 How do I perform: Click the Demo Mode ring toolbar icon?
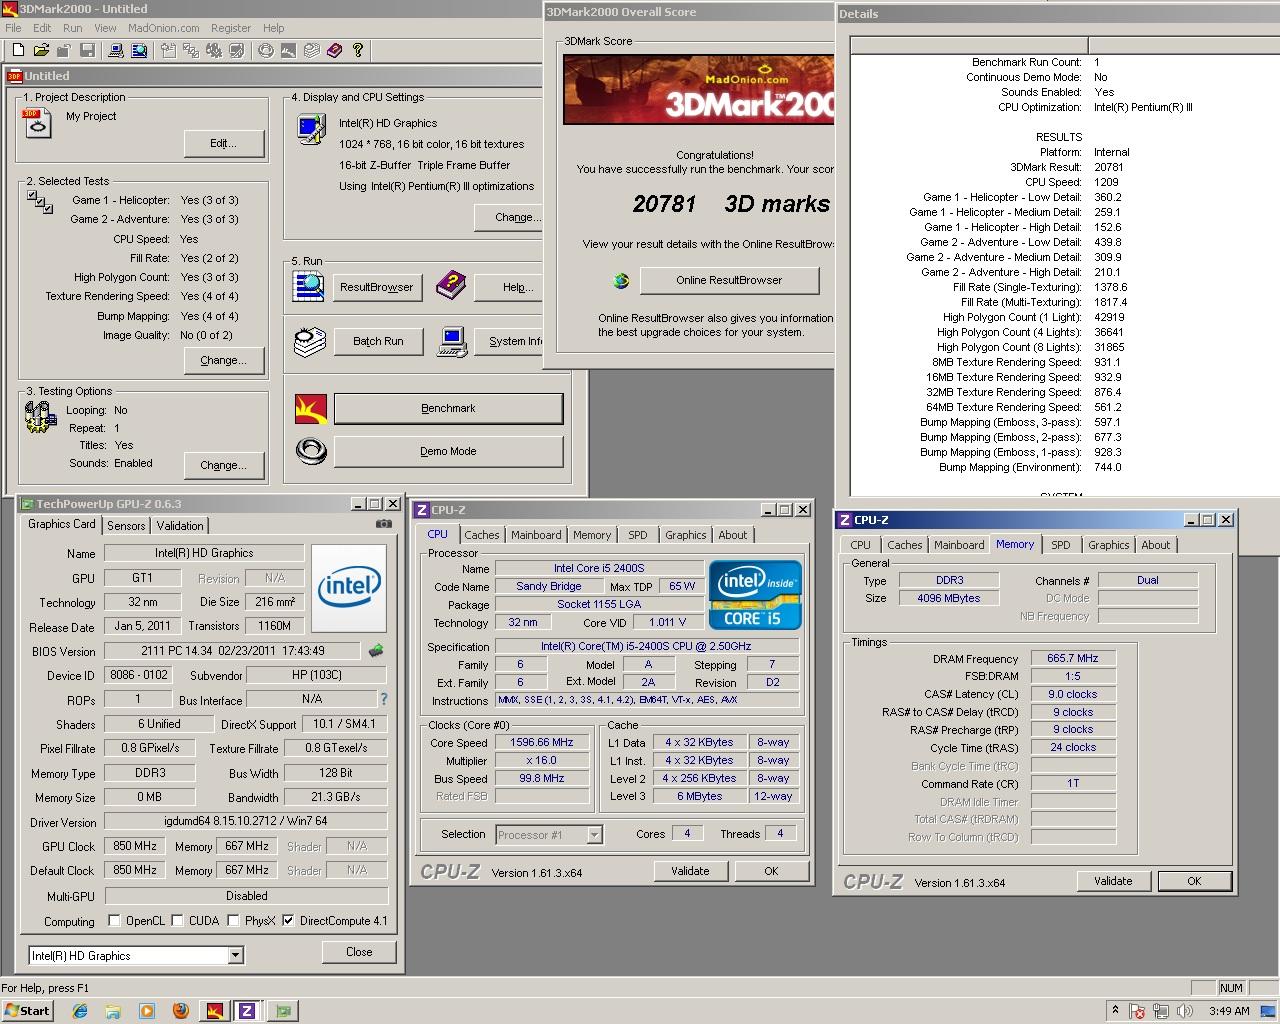tap(266, 50)
